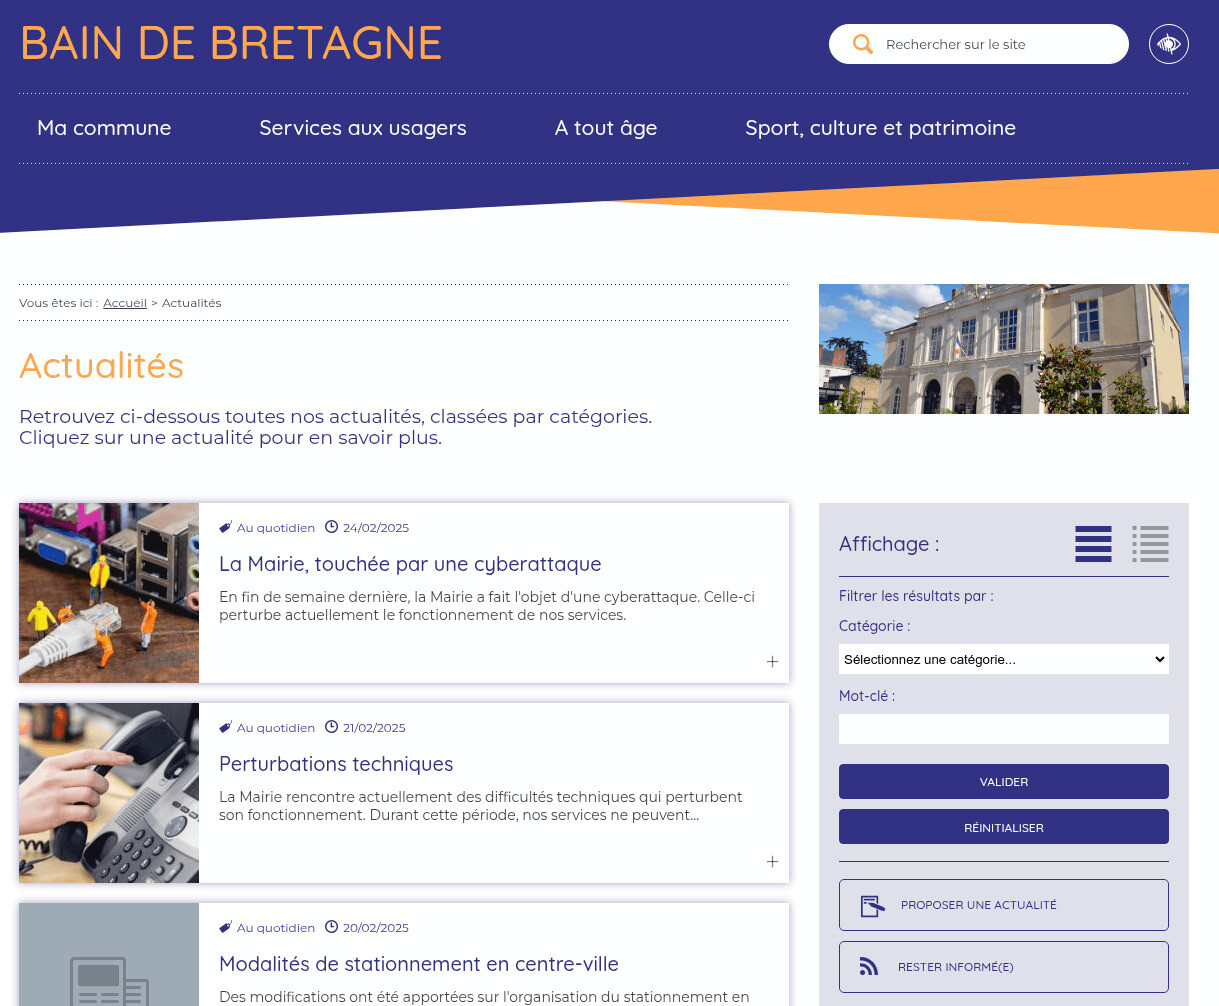Click clock icon beside 20/02/2025
This screenshot has width=1219, height=1006.
pyautogui.click(x=331, y=927)
